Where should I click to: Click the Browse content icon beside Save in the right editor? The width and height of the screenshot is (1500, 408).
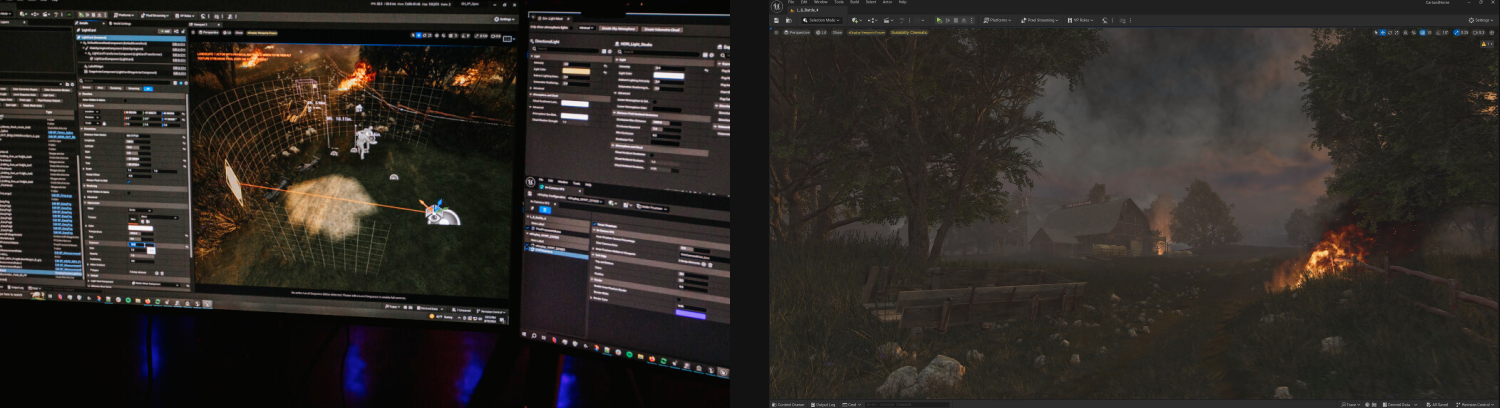point(789,20)
